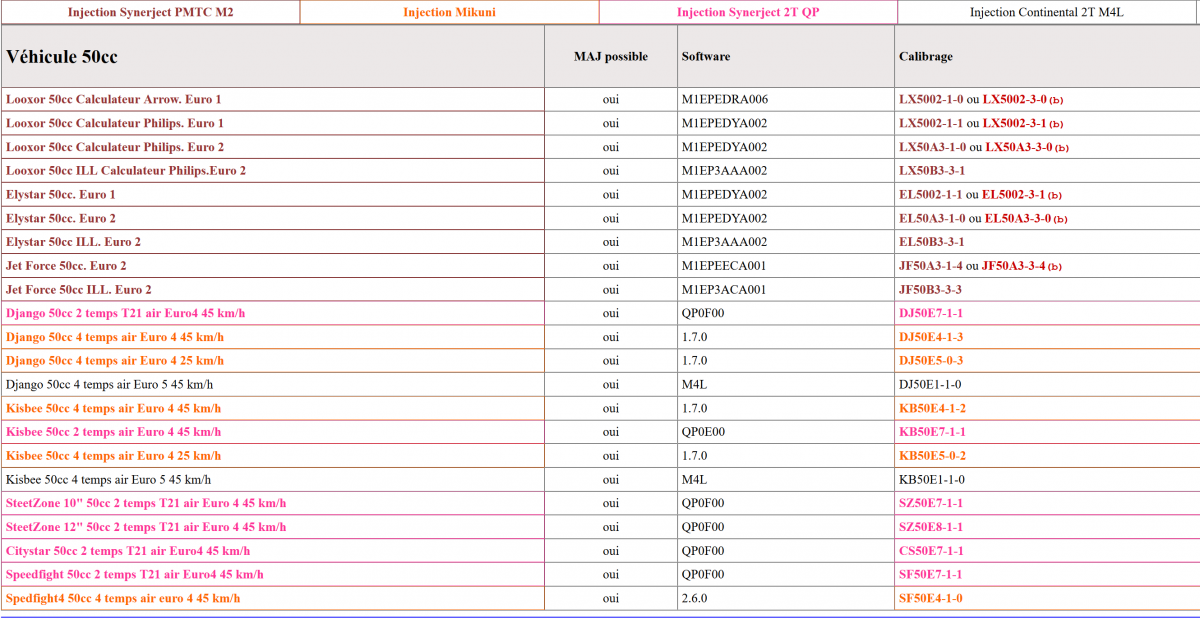Click the SteetZone 12" 50cc row name

[x=146, y=527]
